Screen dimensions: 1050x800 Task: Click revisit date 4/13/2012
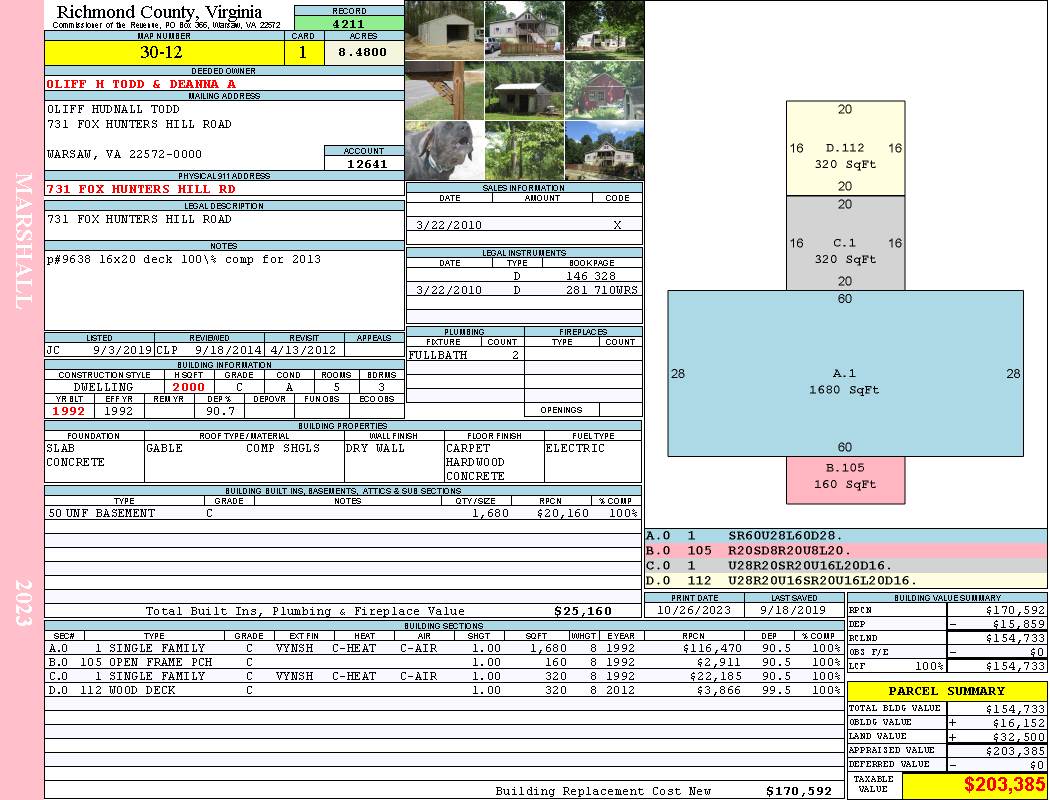point(303,349)
